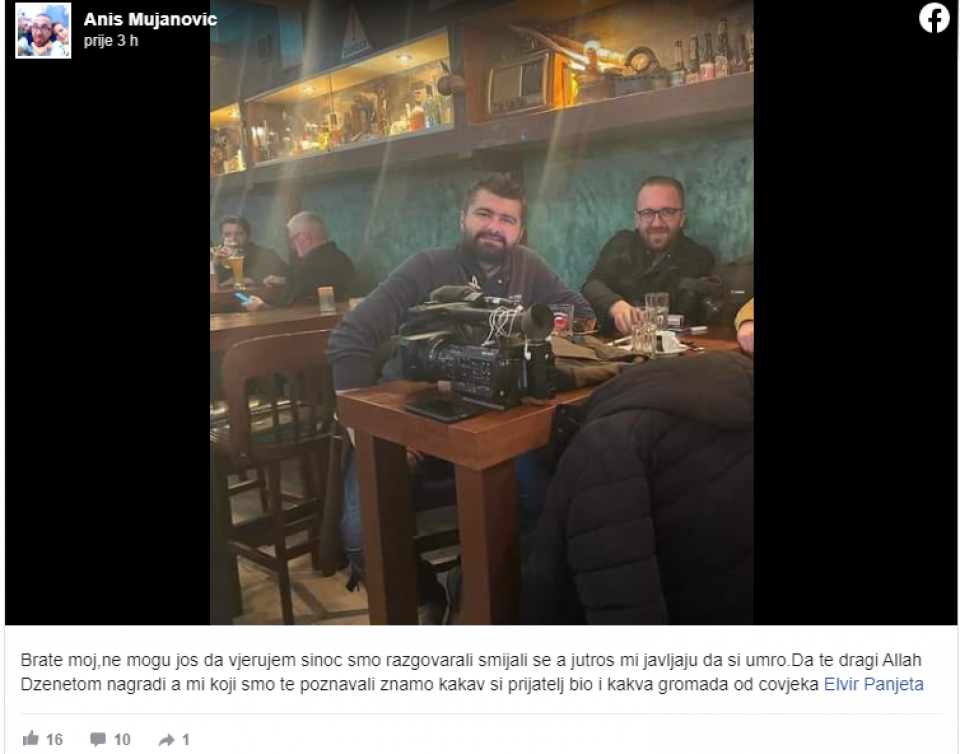Open the pub photo in the post
Screen dimensions: 960x754
(482, 312)
